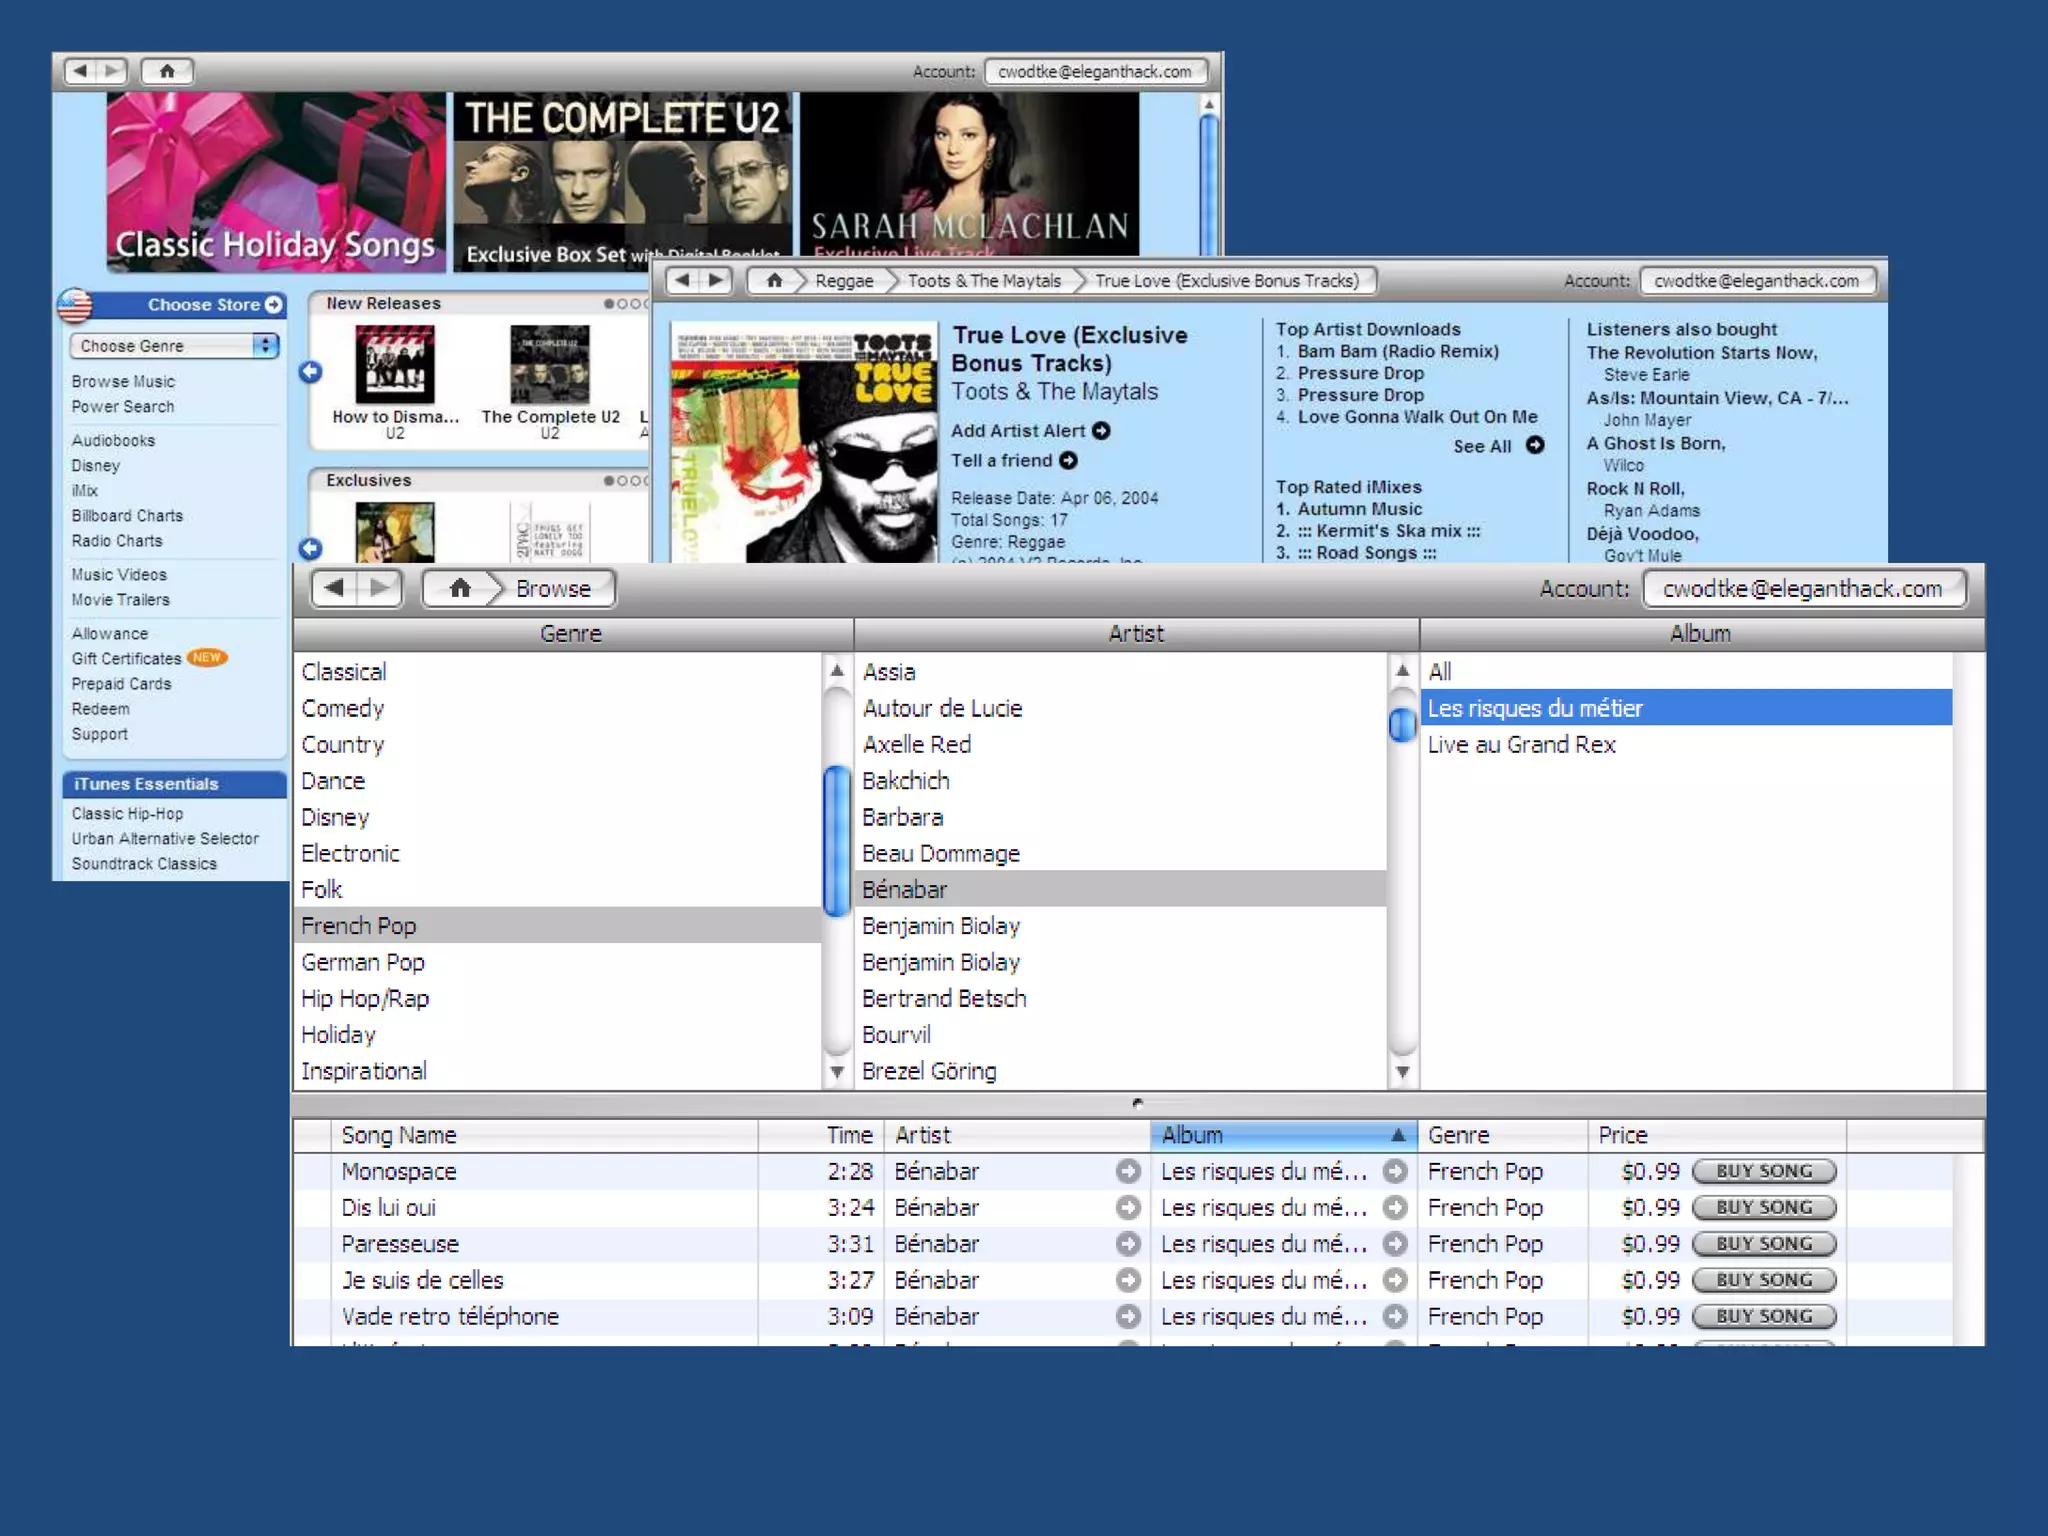This screenshot has width=2048, height=1536.
Task: Click the Choose Store arrow icon
Action: click(x=273, y=305)
